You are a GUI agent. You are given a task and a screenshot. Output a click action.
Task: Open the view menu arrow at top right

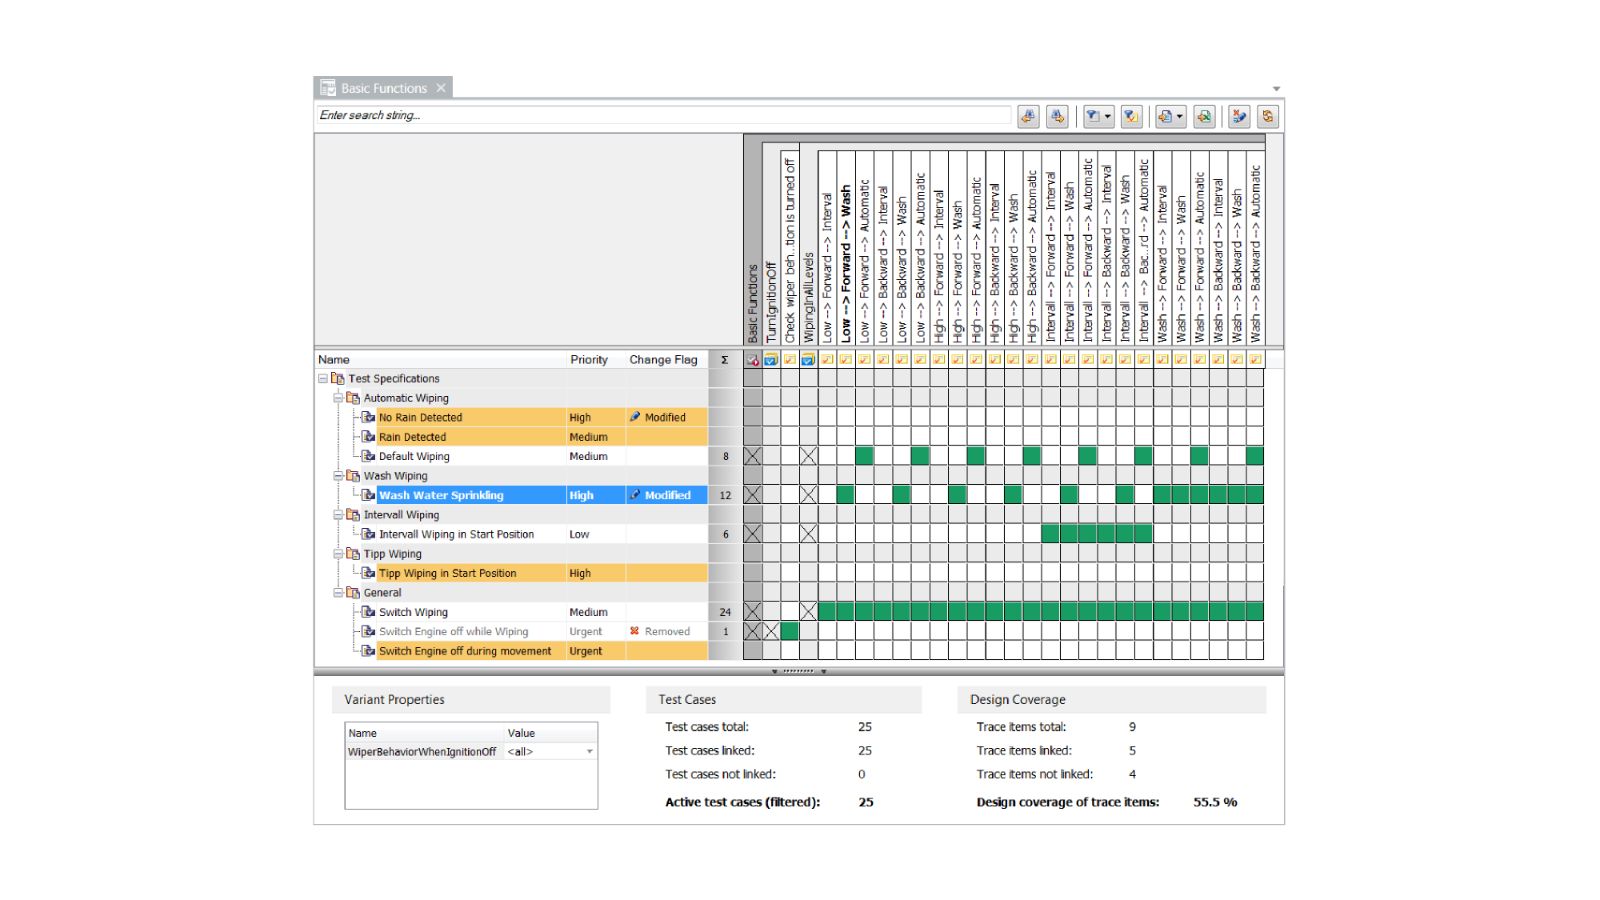point(1276,89)
